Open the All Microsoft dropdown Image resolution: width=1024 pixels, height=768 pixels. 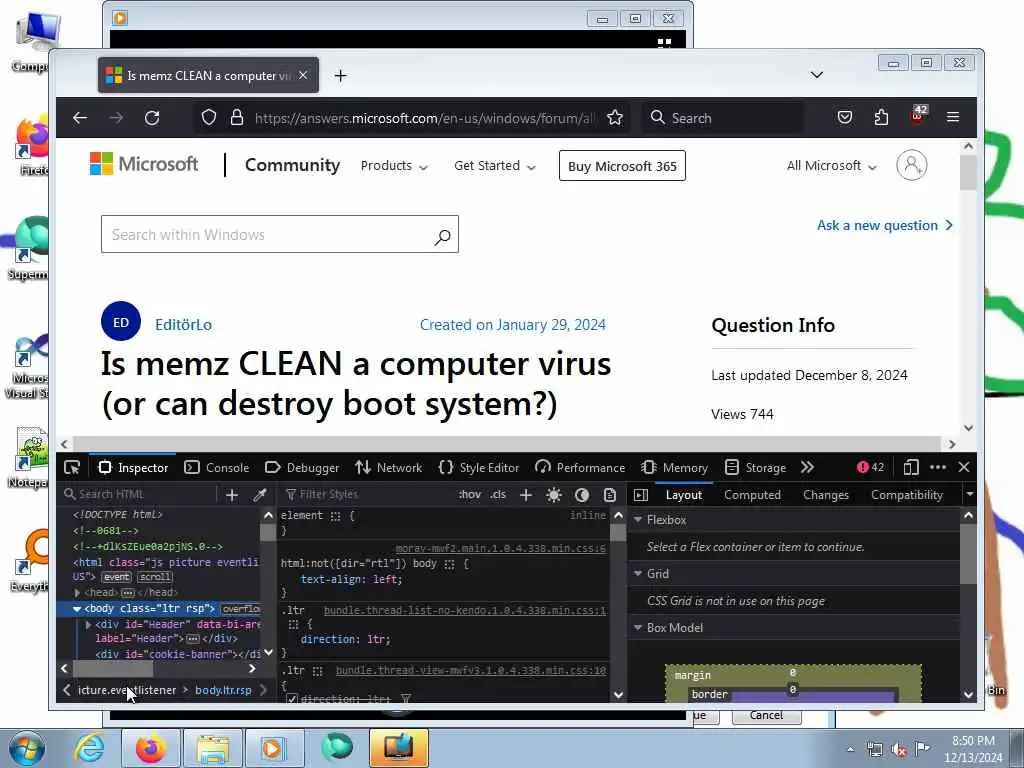pyautogui.click(x=831, y=166)
